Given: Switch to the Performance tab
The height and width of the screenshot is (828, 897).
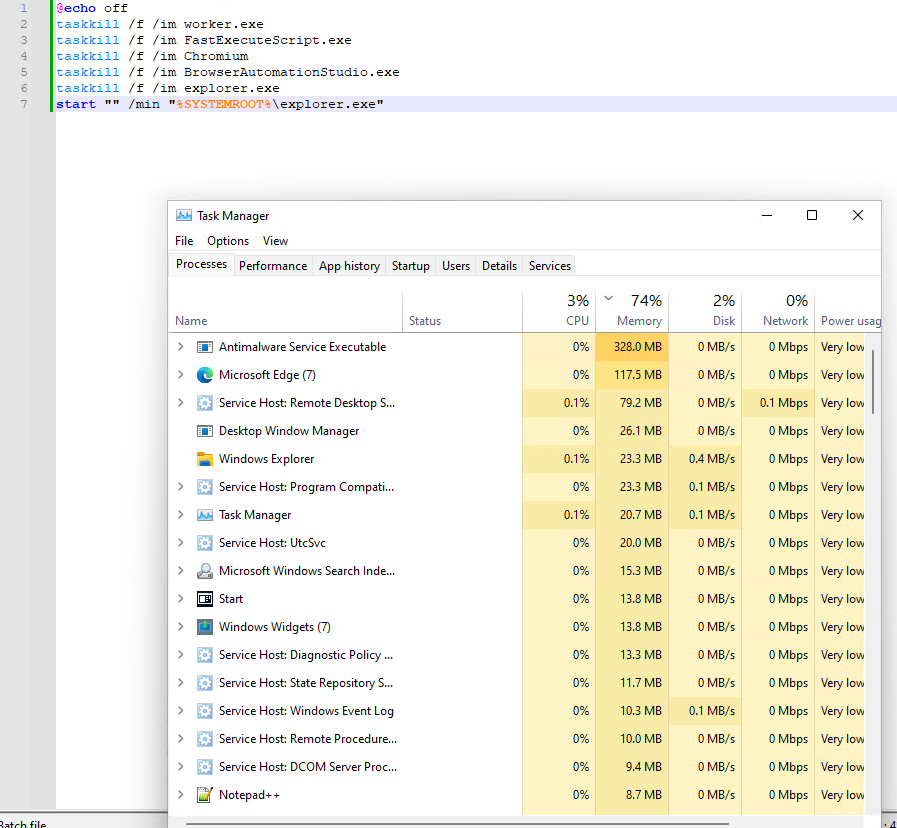Looking at the screenshot, I should (273, 266).
